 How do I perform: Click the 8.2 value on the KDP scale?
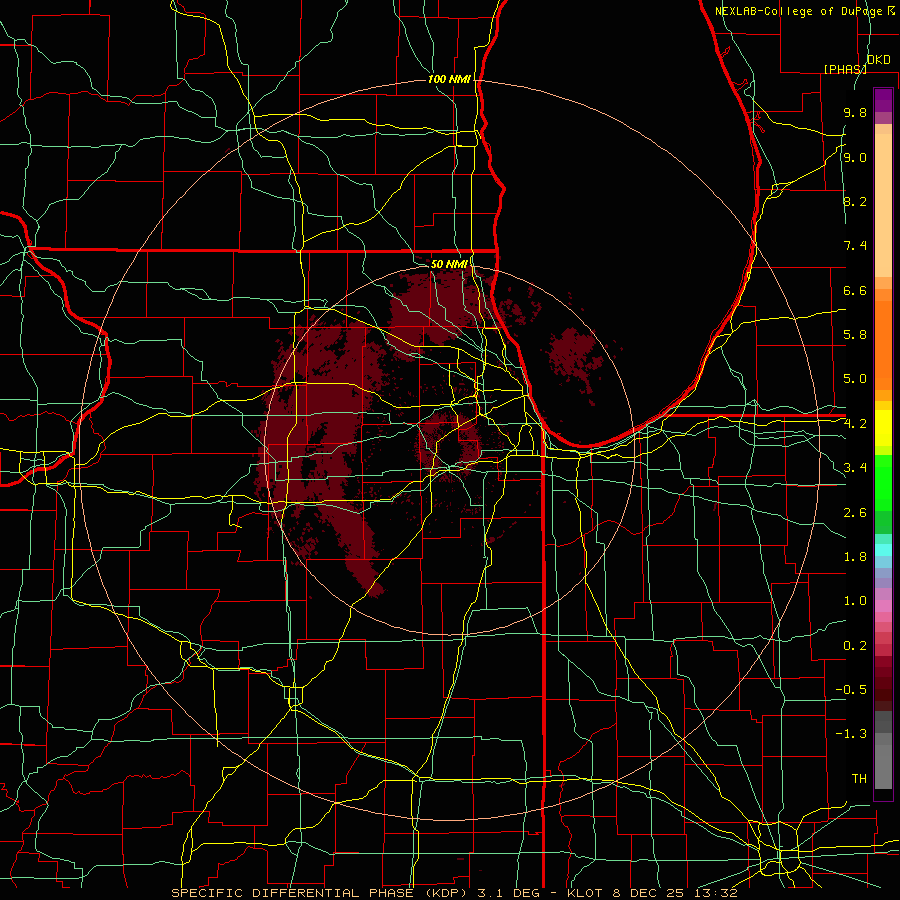tap(855, 201)
